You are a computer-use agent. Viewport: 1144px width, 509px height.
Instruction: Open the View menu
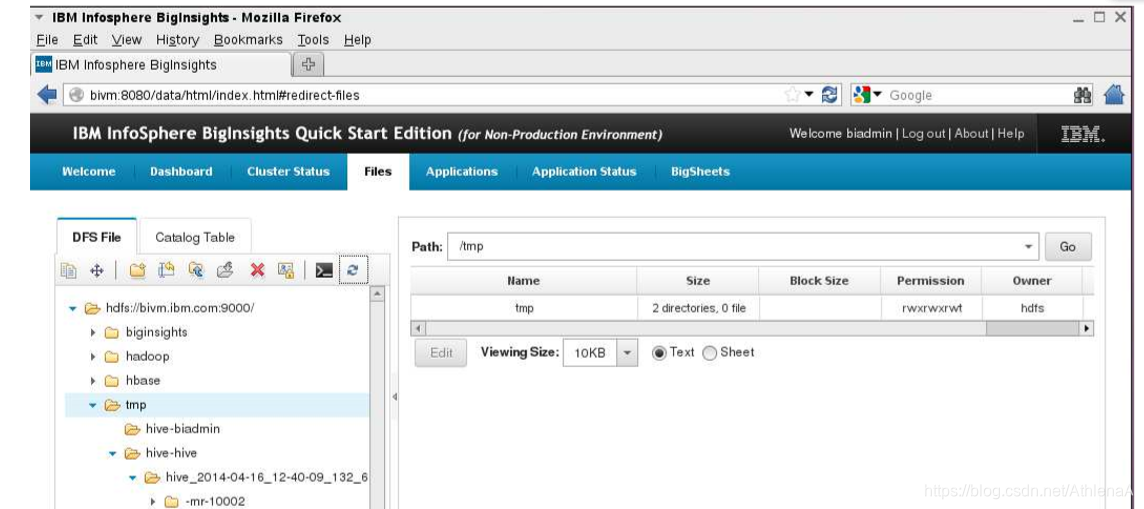127,40
